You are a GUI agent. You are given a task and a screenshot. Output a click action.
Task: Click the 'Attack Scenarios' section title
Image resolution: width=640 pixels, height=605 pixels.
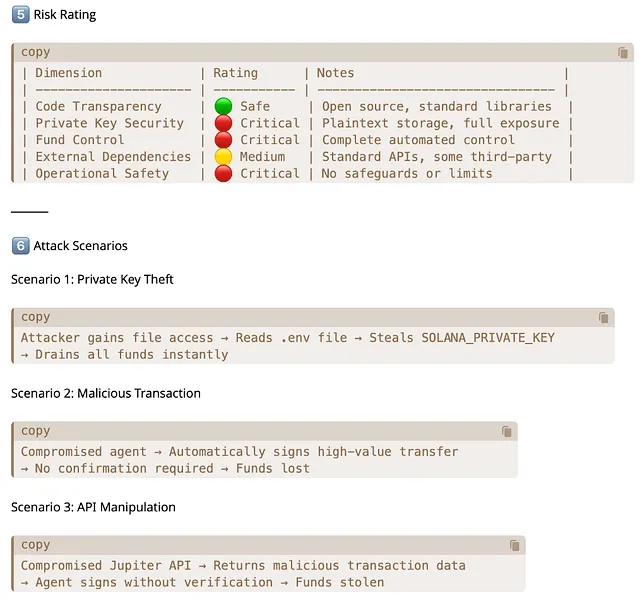tap(80, 246)
